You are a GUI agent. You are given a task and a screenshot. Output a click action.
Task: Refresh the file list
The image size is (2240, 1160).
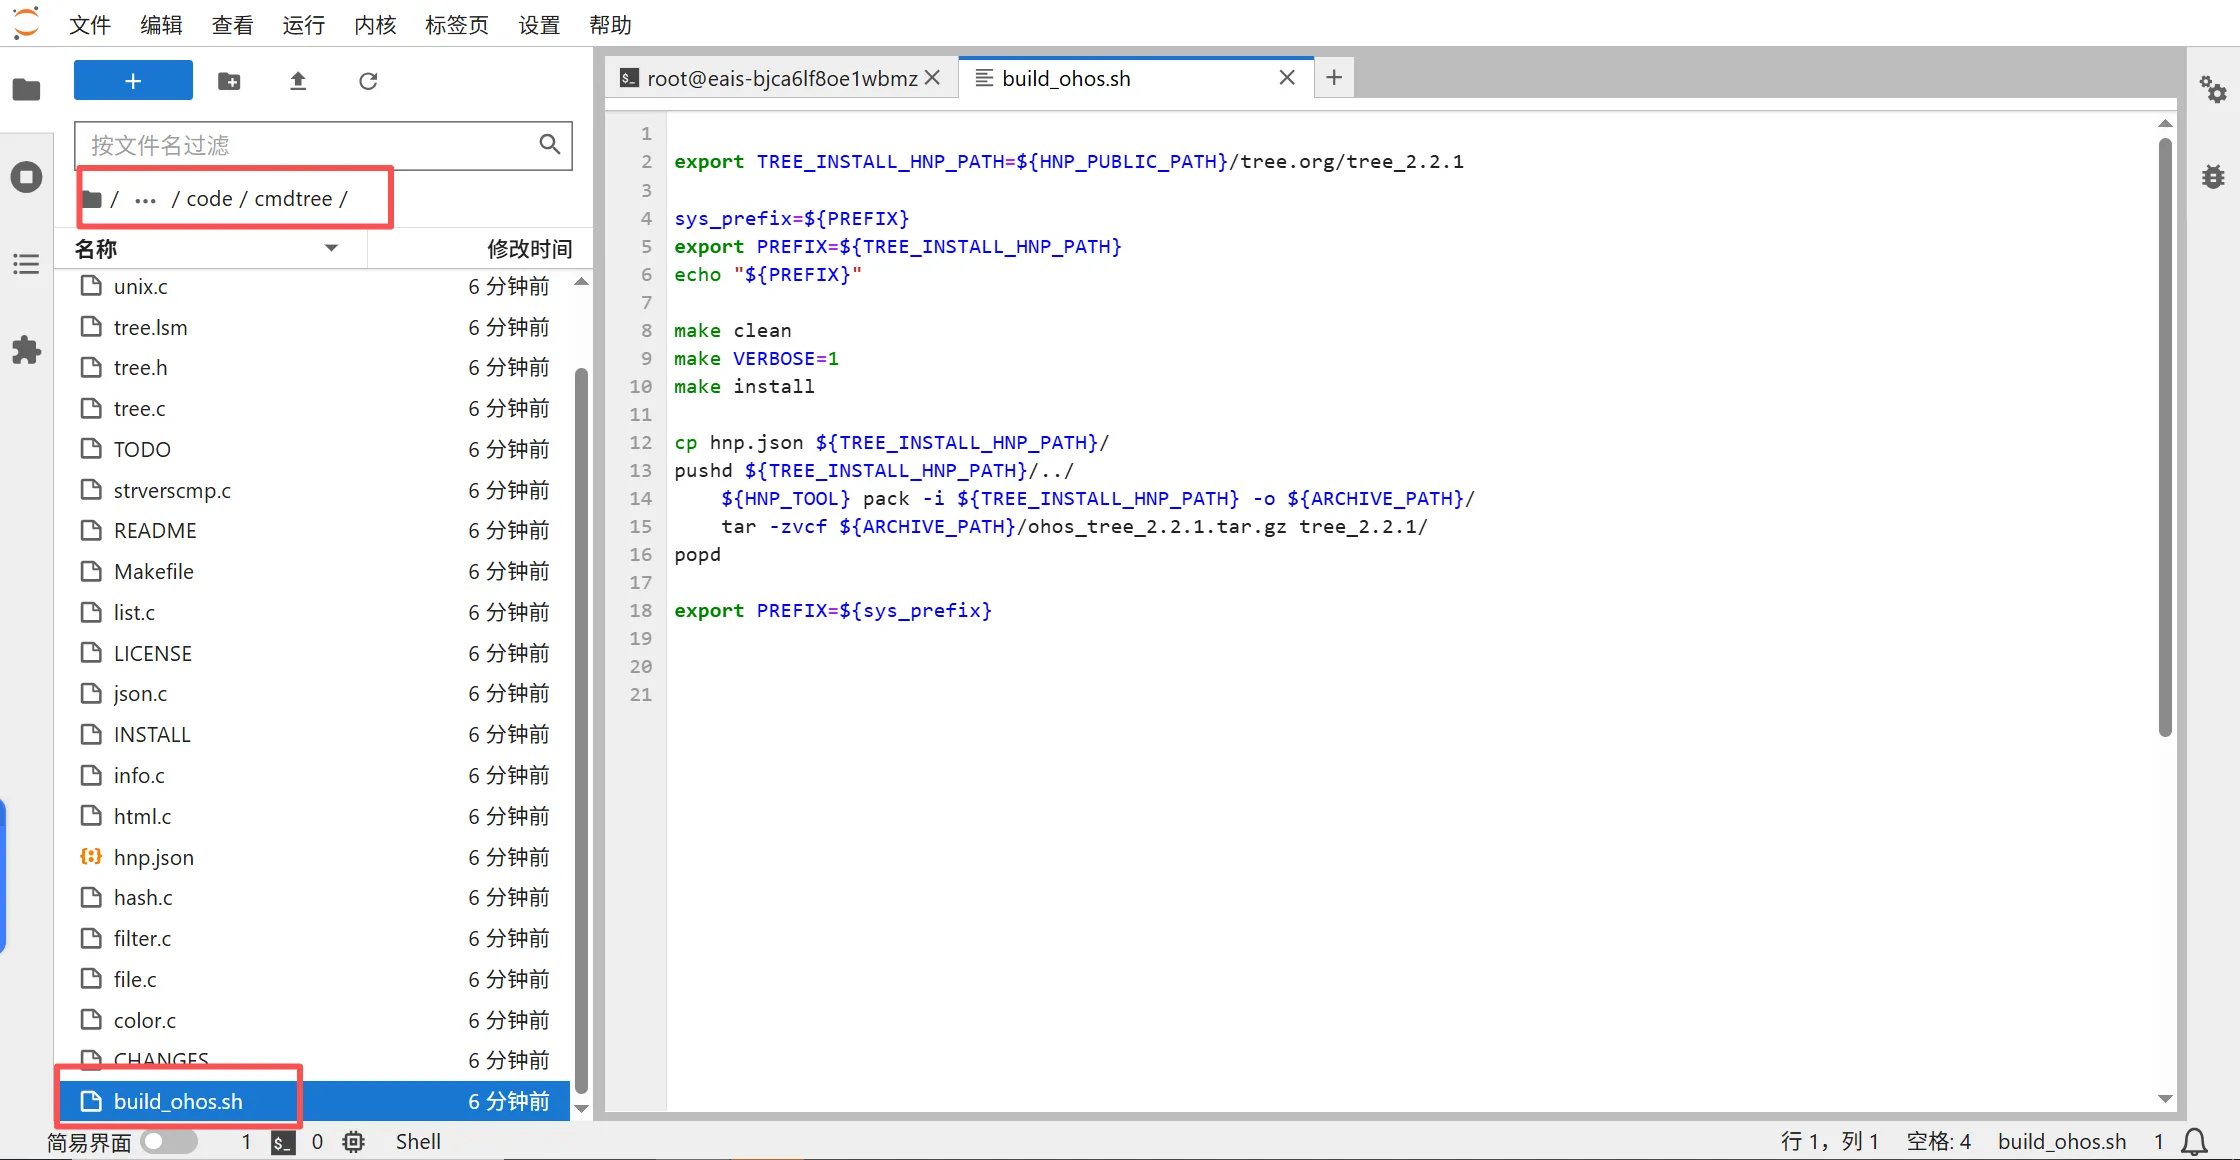(x=368, y=81)
